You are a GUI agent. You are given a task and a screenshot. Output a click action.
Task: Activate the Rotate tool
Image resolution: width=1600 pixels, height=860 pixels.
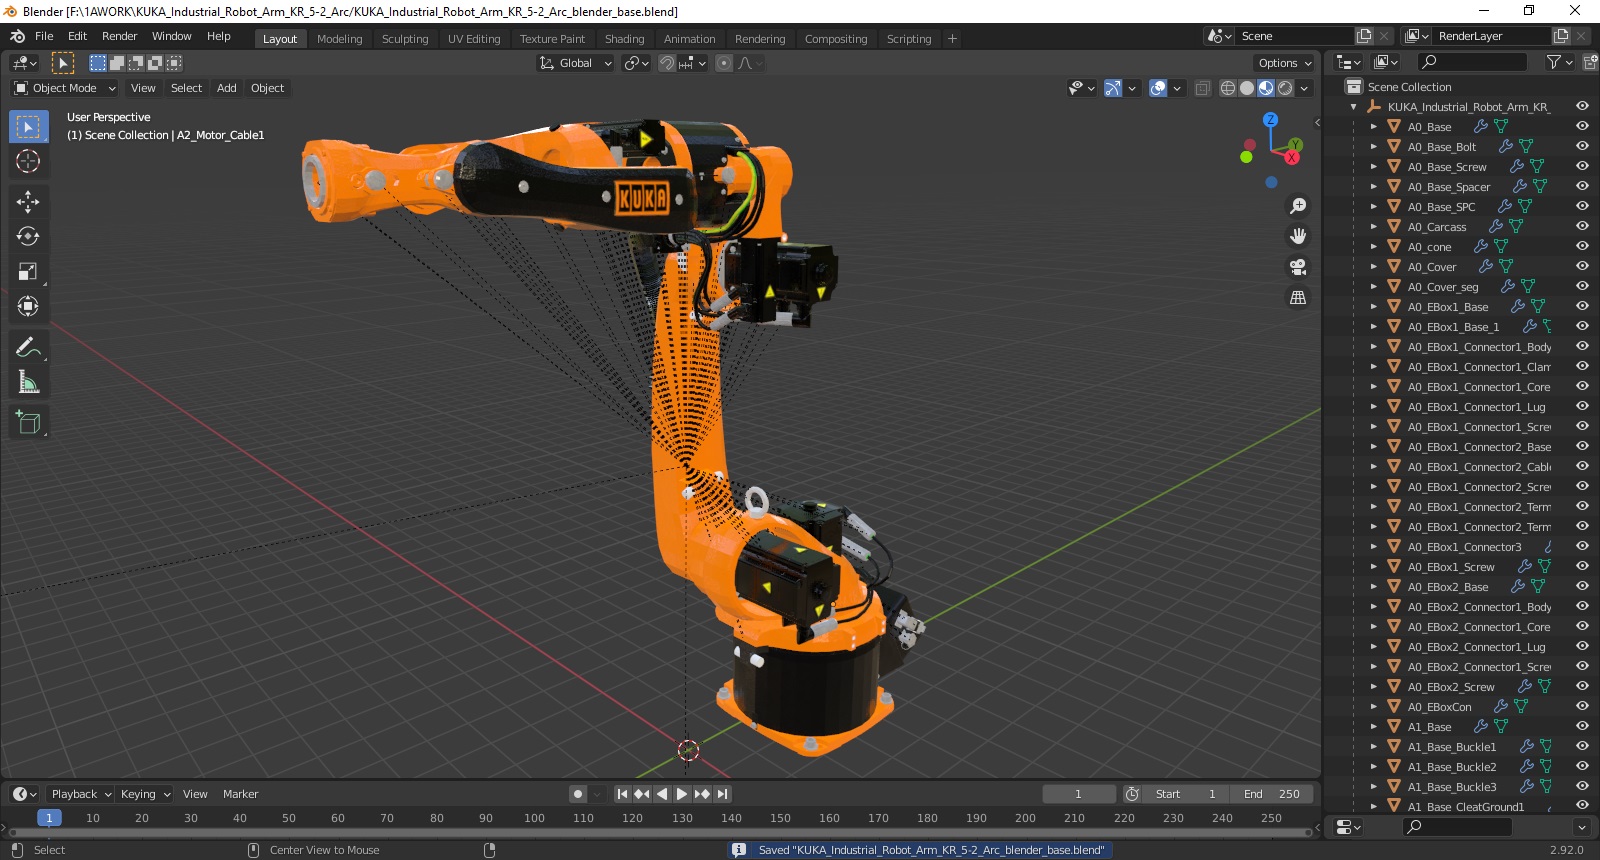pyautogui.click(x=28, y=236)
